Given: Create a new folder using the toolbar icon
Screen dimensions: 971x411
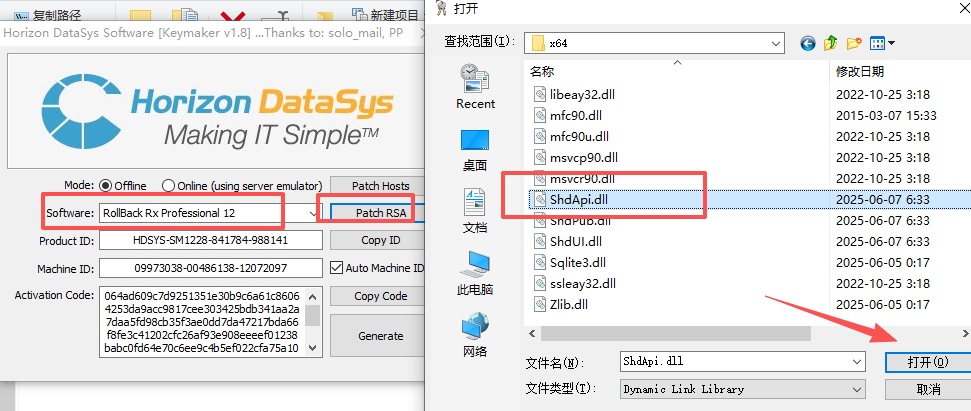Looking at the screenshot, I should coord(854,43).
